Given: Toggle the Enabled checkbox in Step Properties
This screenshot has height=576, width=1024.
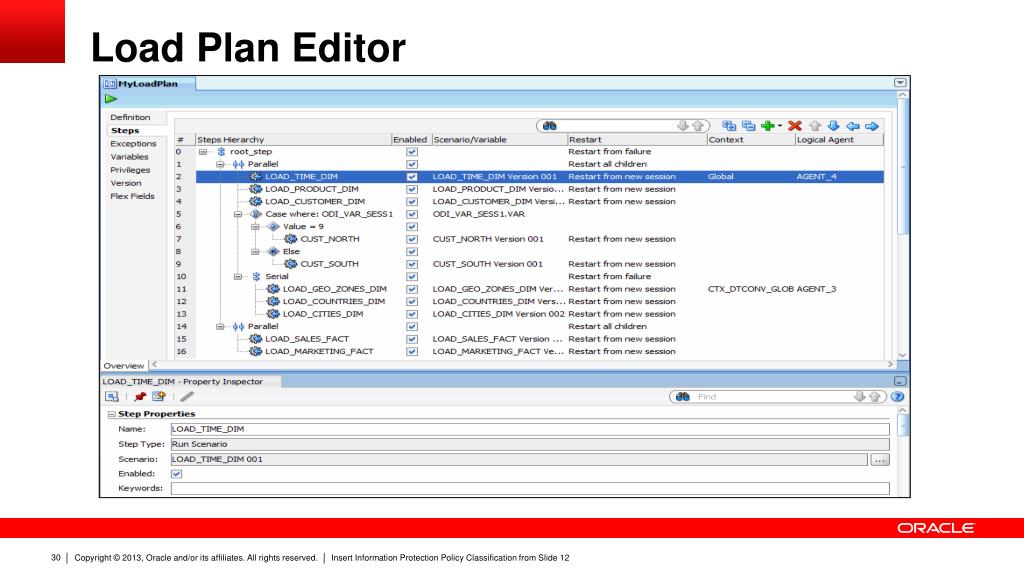Looking at the screenshot, I should point(176,474).
